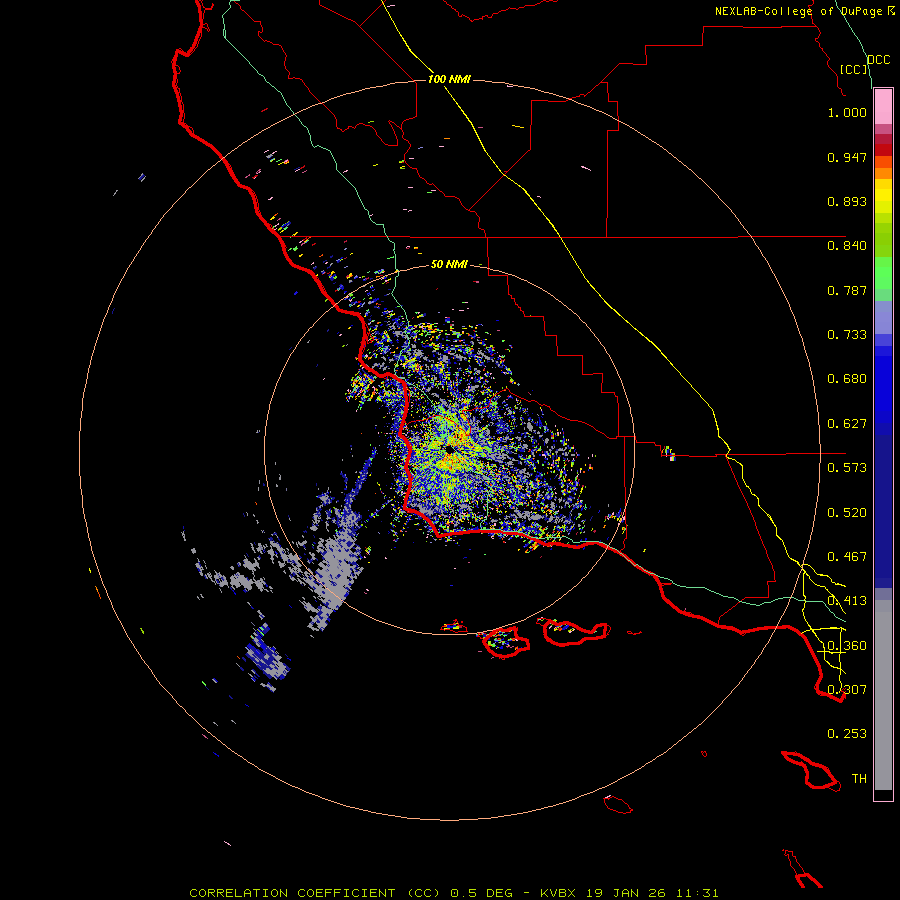Viewport: 900px width, 900px height.
Task: Click the DCC label above the color scale
Action: pos(878,60)
